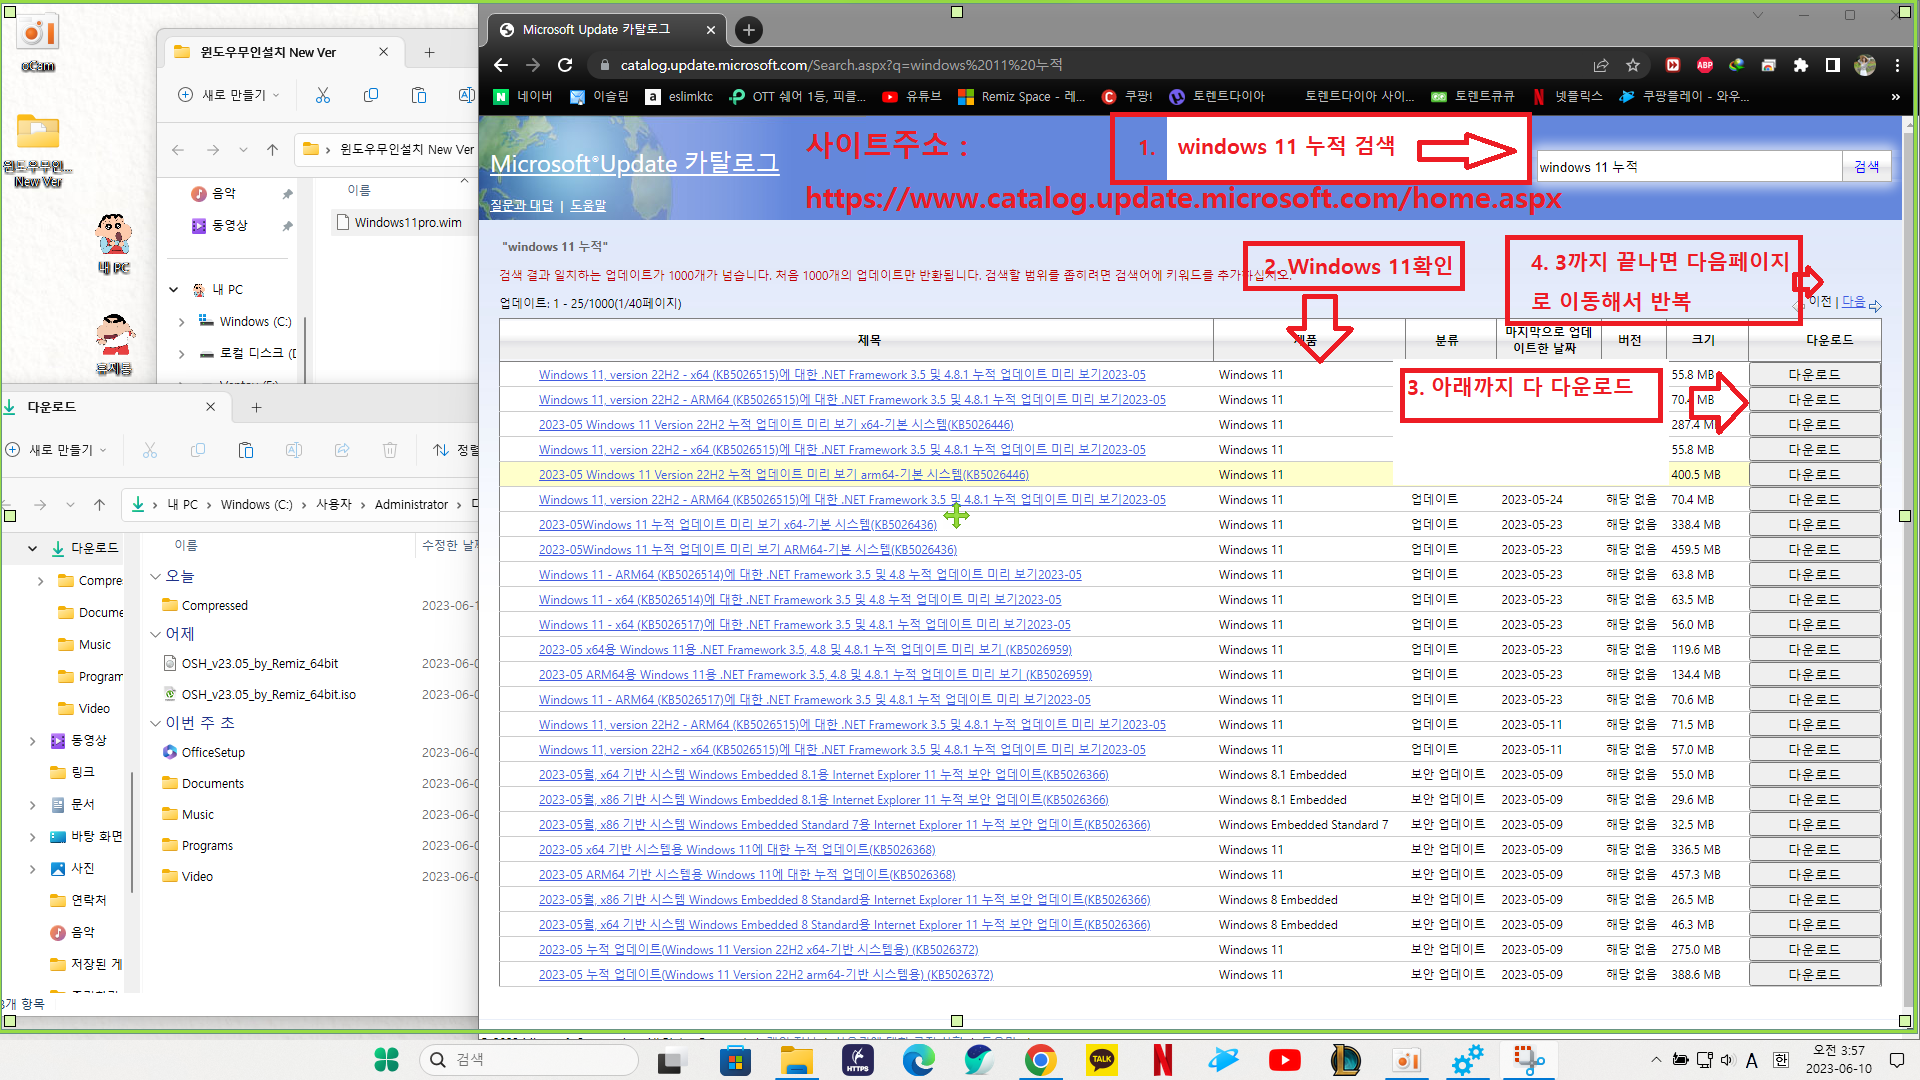Click the taskbar clock showing 오전 3:57

1838,1060
